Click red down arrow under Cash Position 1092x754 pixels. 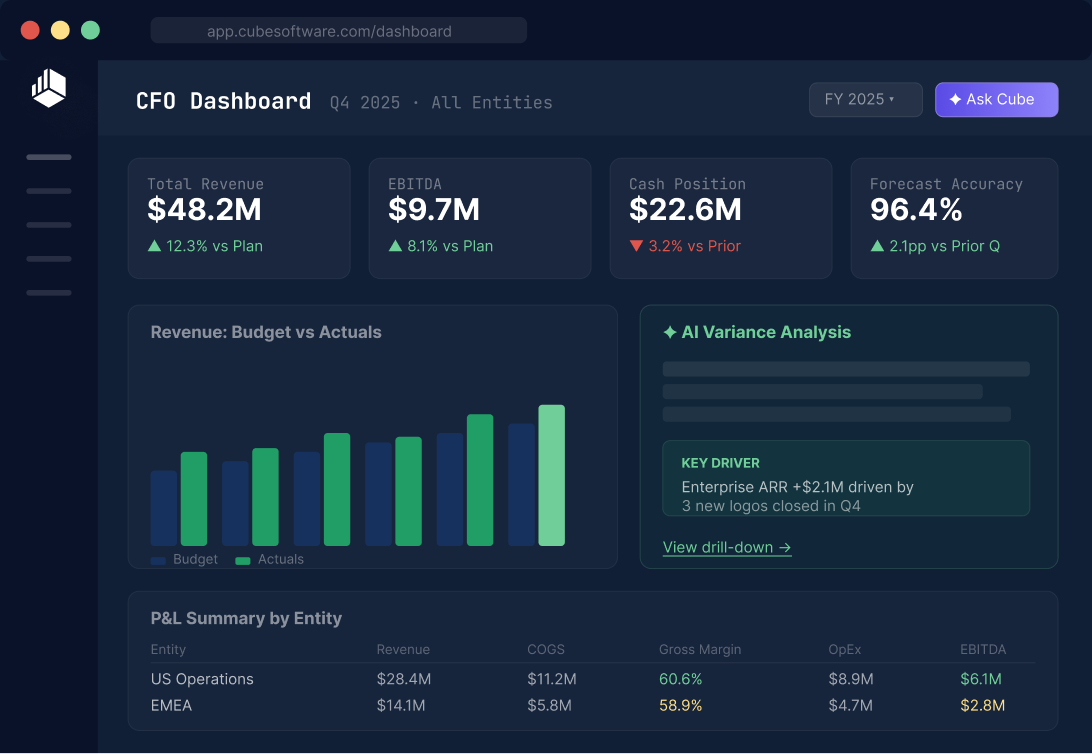[x=636, y=246]
